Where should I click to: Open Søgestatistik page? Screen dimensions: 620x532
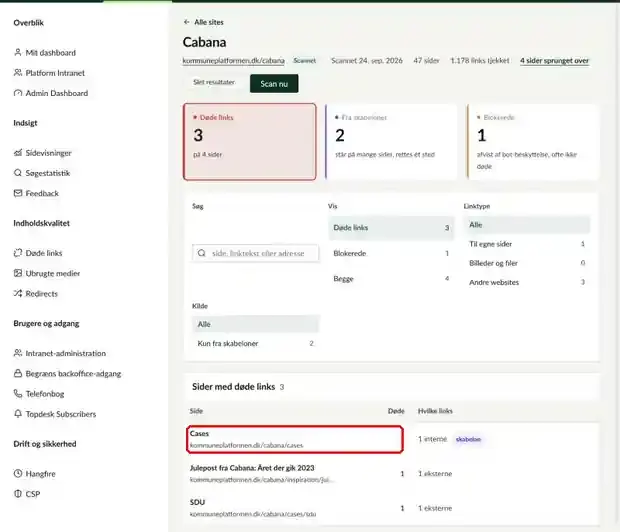[x=48, y=173]
